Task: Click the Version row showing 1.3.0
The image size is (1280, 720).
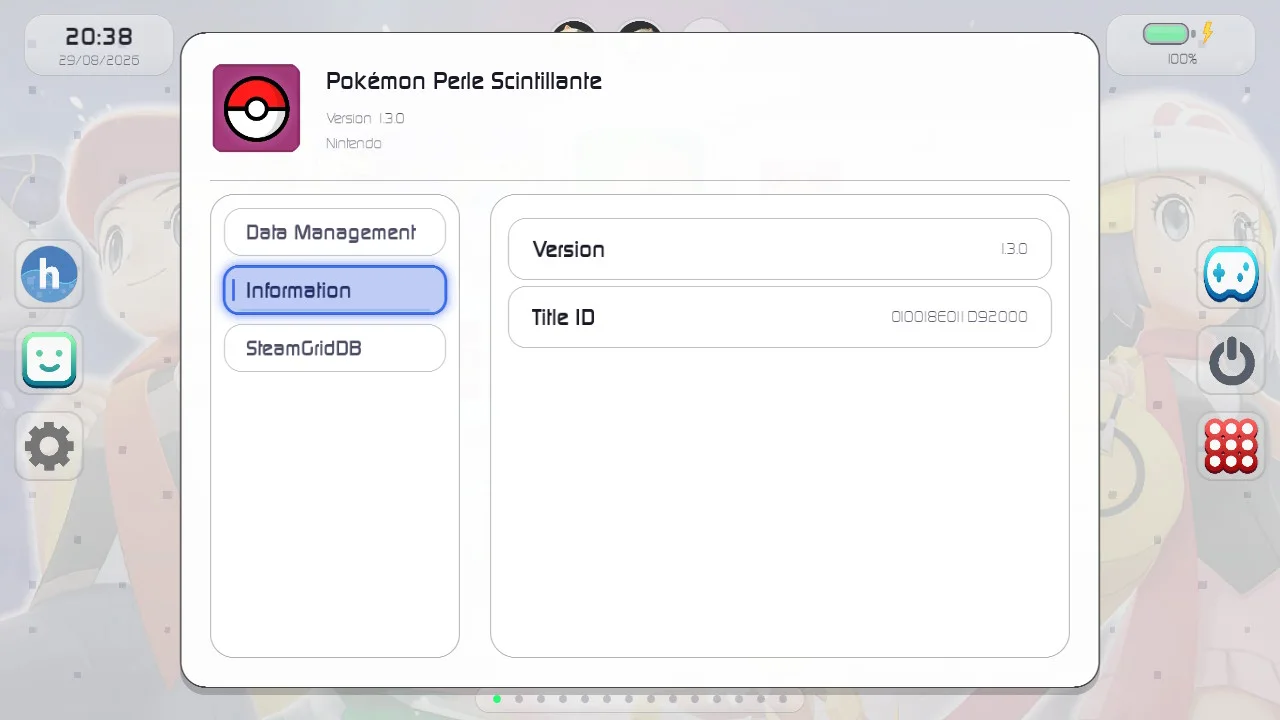Action: point(780,249)
